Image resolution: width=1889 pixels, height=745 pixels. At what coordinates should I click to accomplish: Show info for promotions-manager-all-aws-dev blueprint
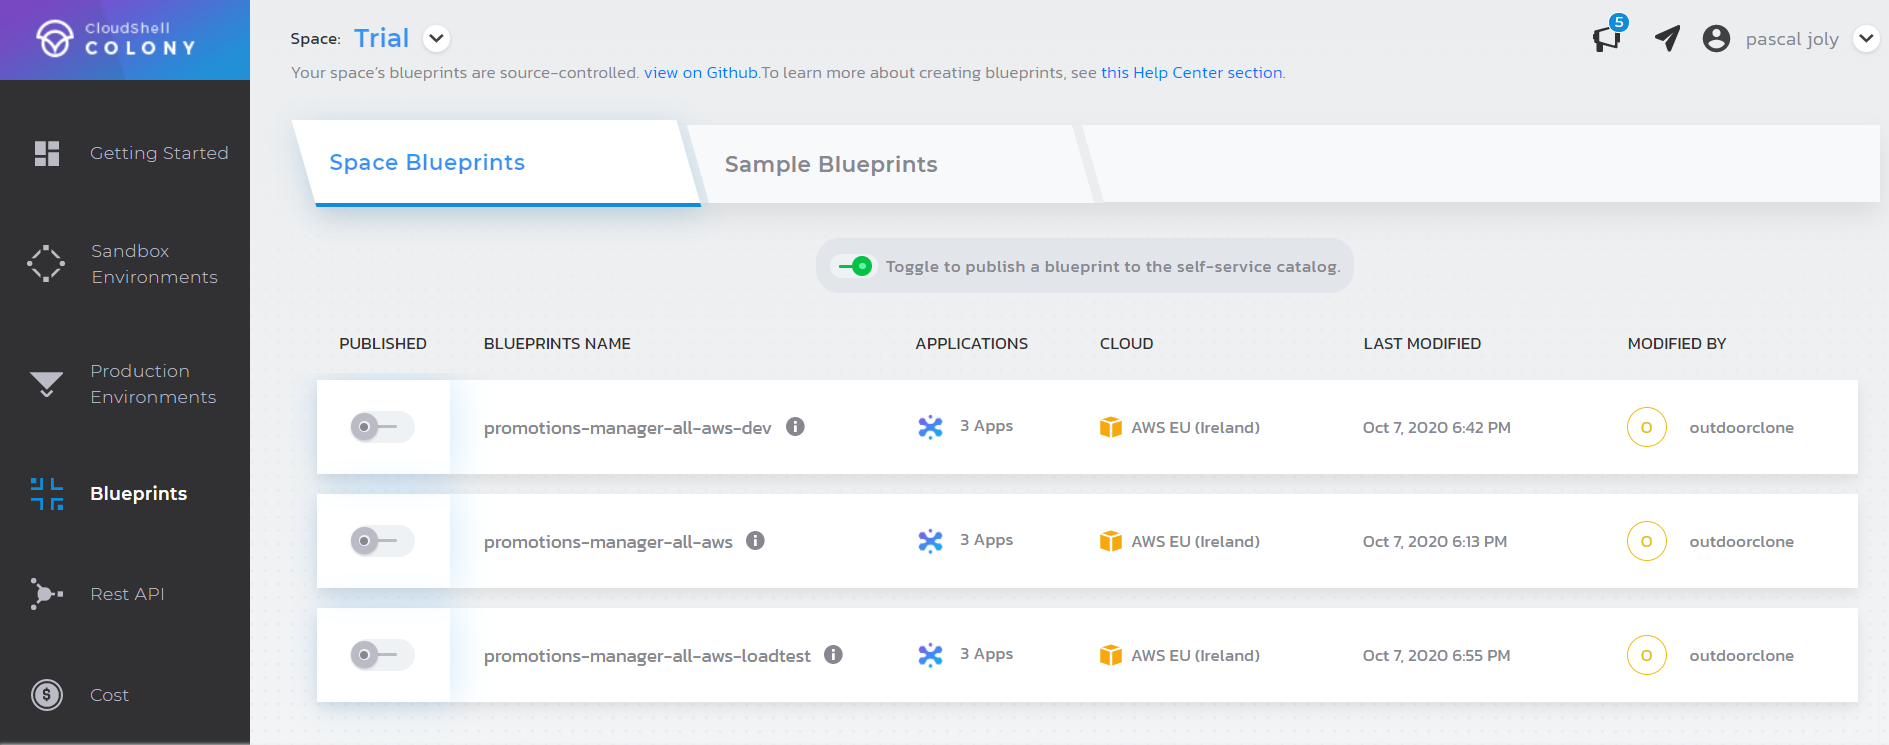(x=795, y=427)
